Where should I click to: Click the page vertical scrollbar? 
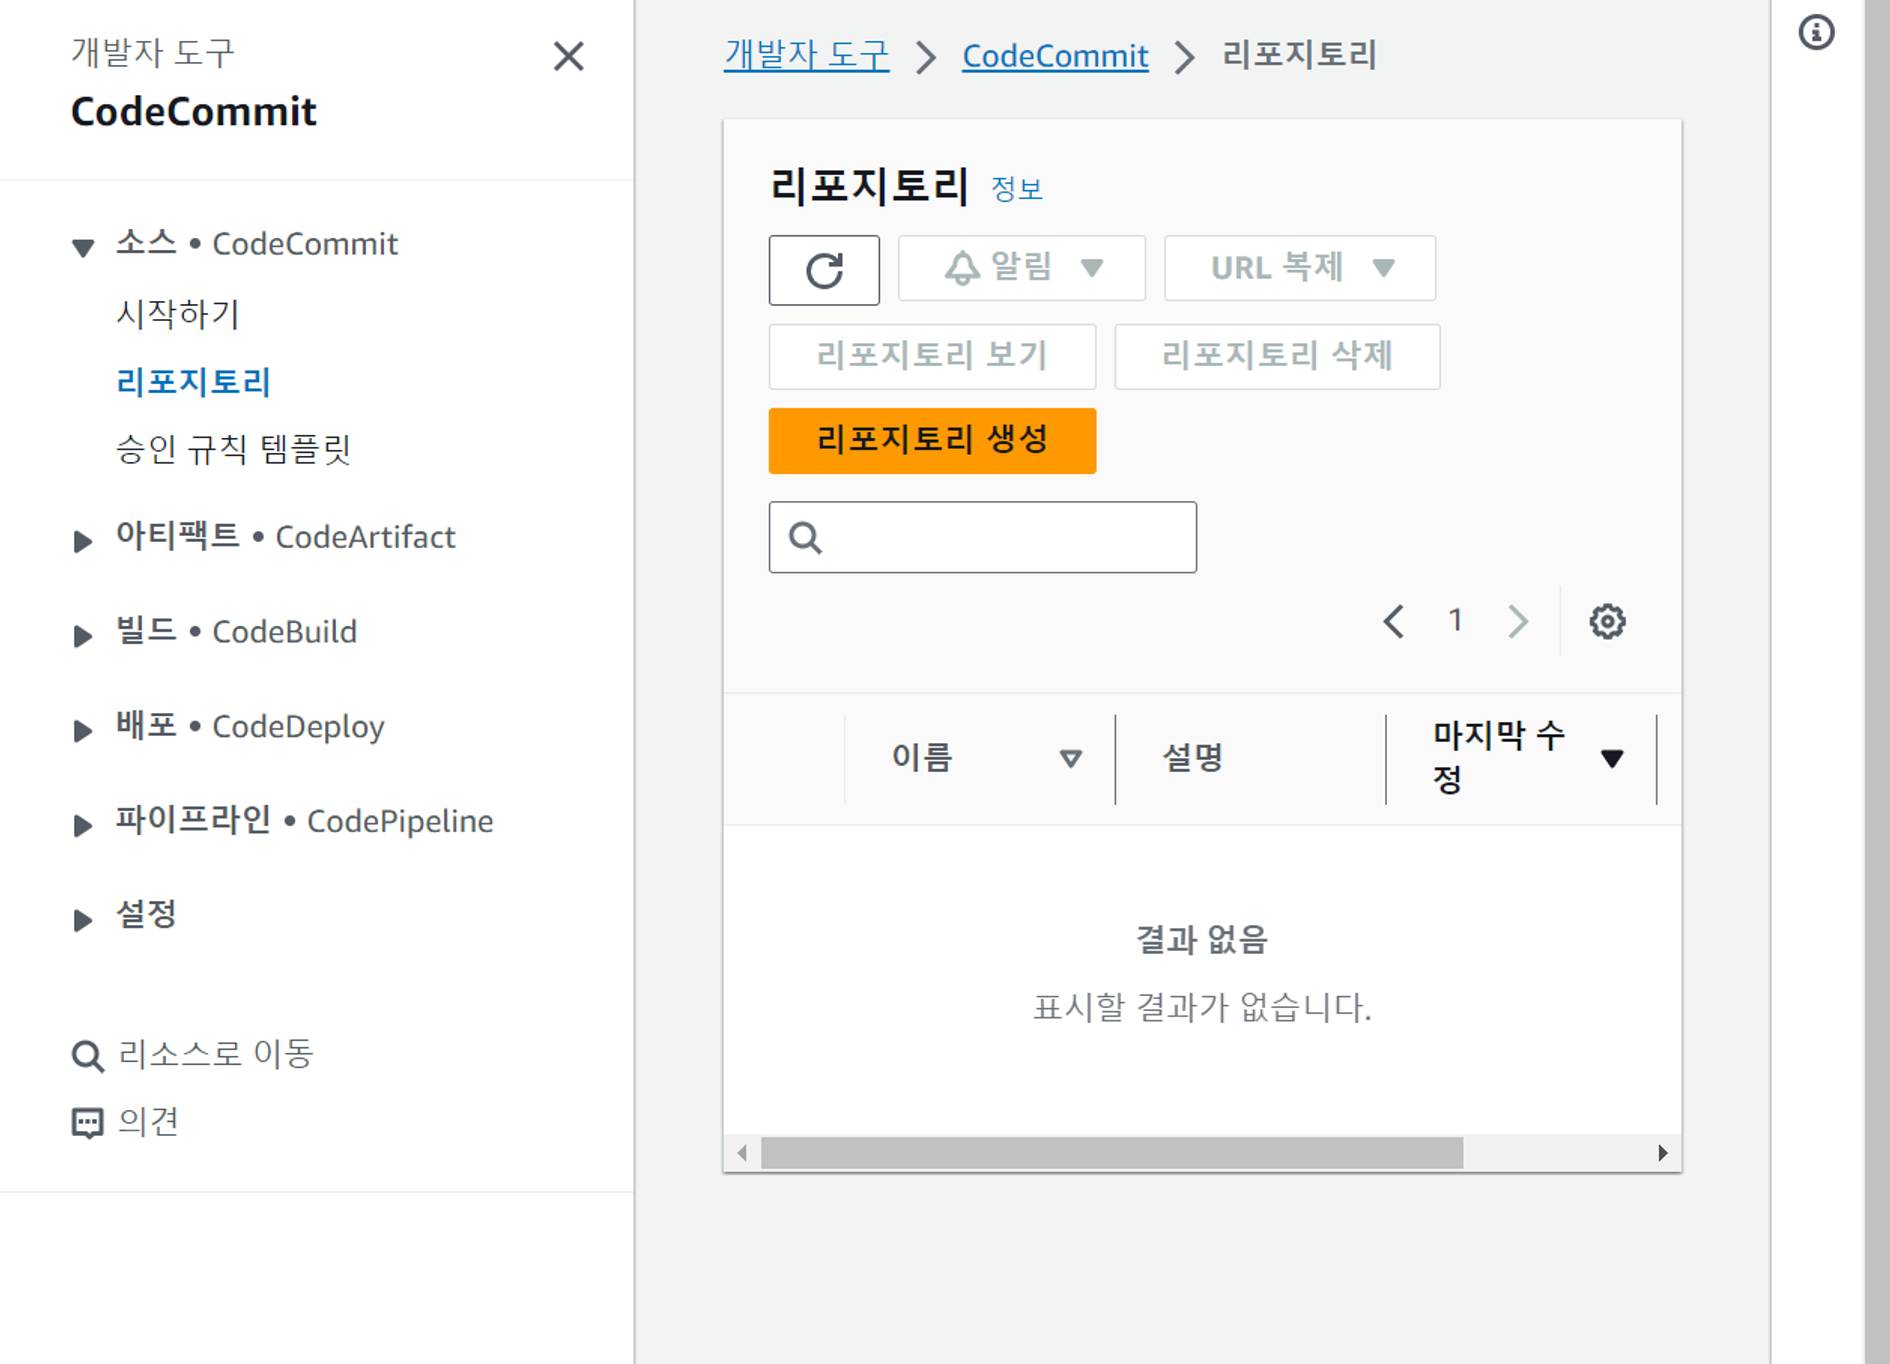(1876, 680)
